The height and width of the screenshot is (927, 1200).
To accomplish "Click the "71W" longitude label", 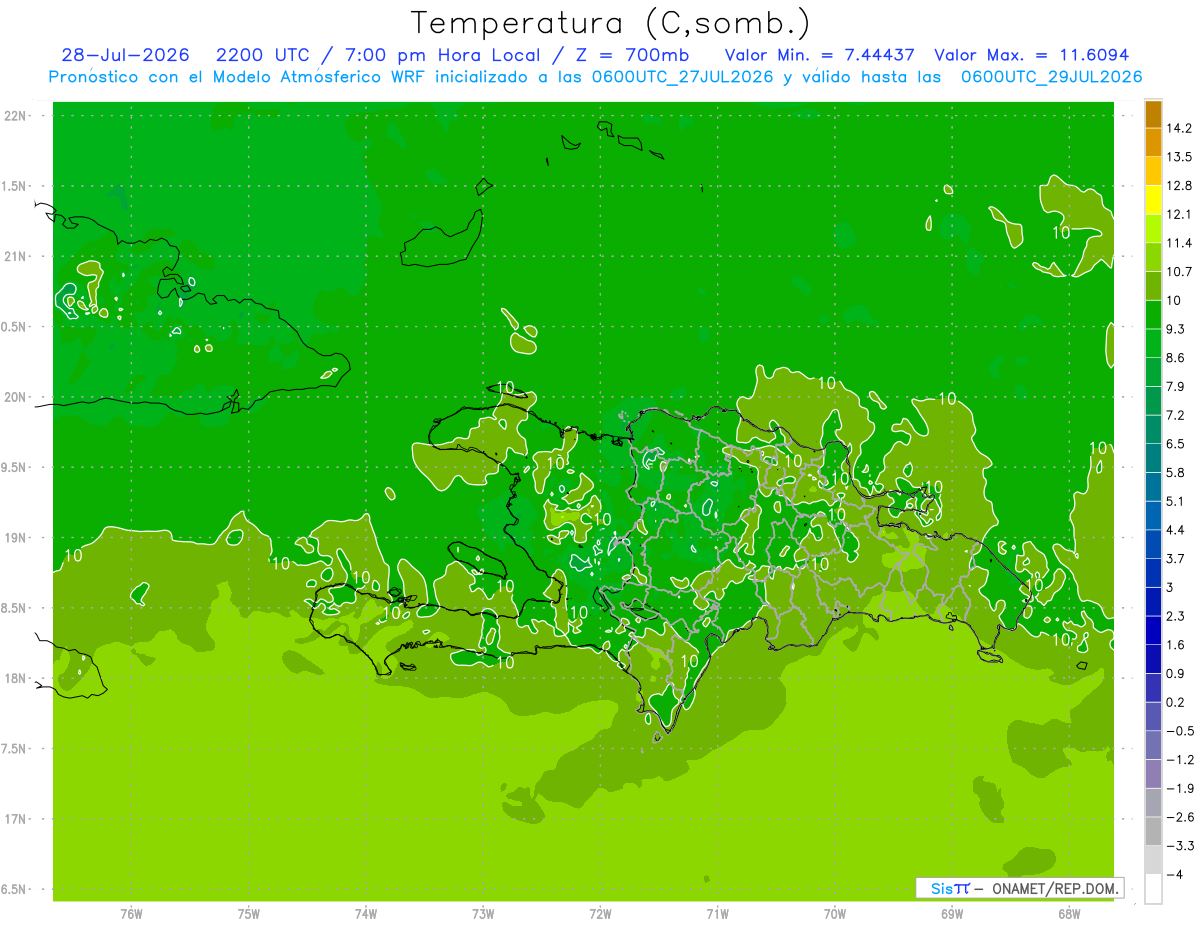I will click(x=717, y=914).
